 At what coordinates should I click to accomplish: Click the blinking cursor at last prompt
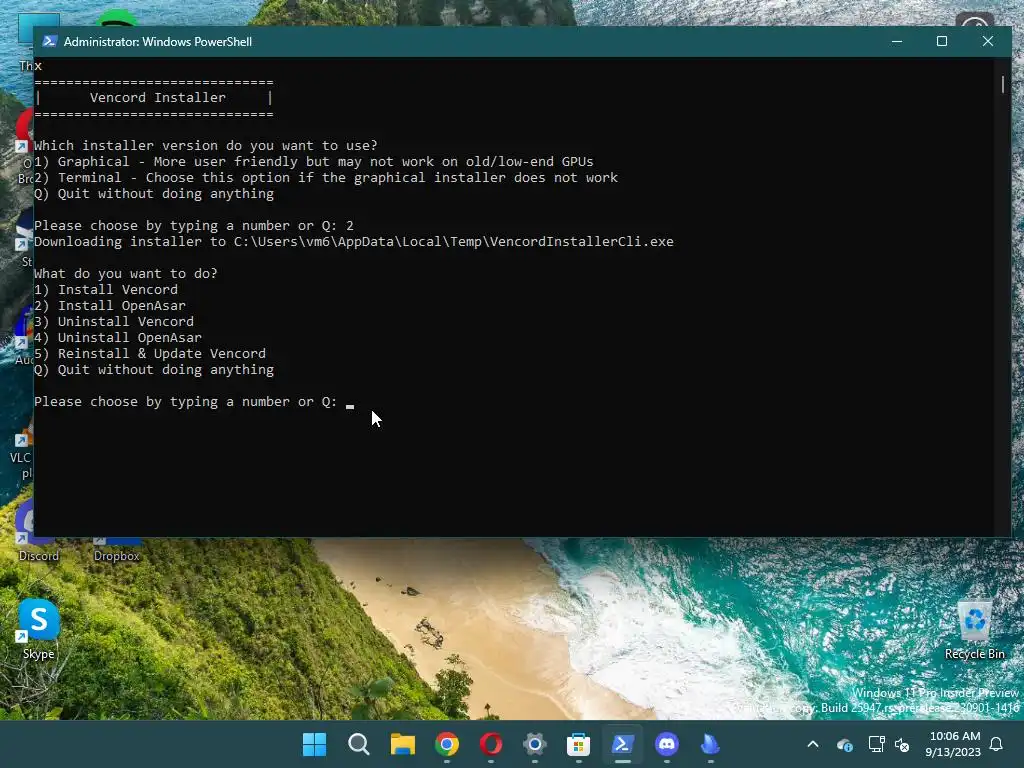click(x=350, y=406)
